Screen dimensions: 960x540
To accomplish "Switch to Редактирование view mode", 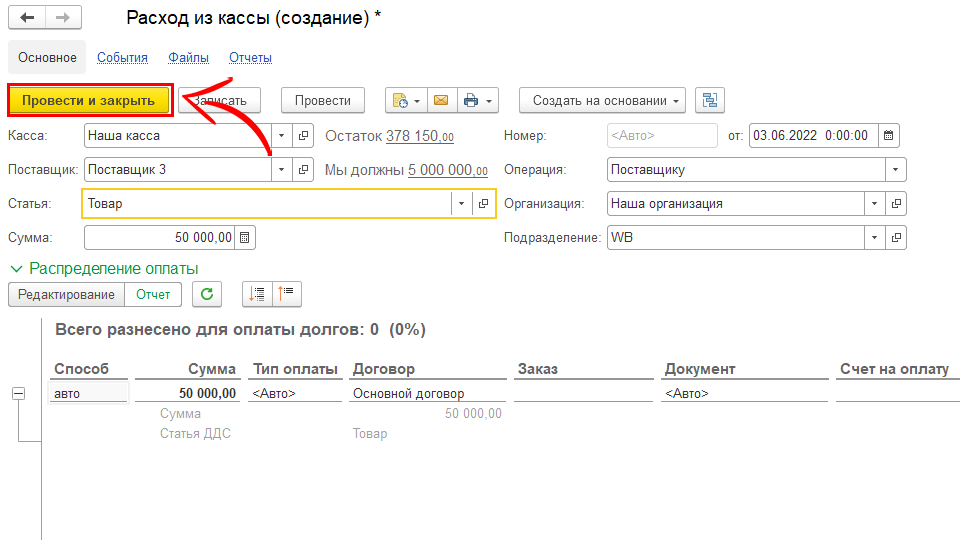I will [66, 294].
